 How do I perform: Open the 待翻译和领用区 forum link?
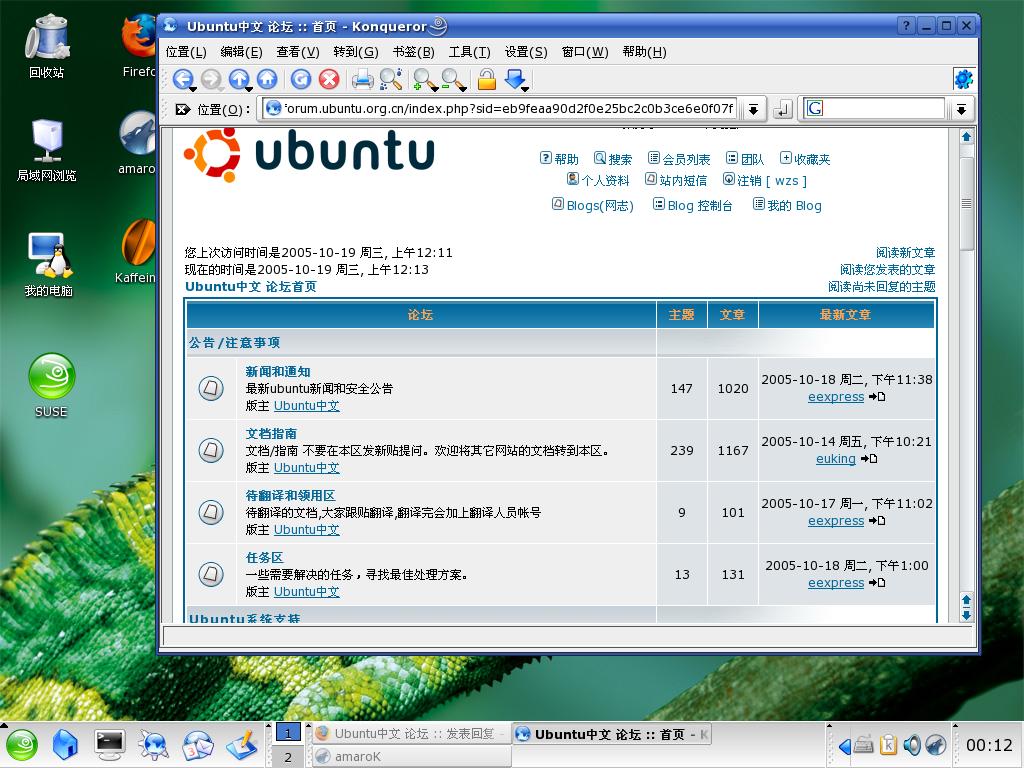pyautogui.click(x=291, y=495)
